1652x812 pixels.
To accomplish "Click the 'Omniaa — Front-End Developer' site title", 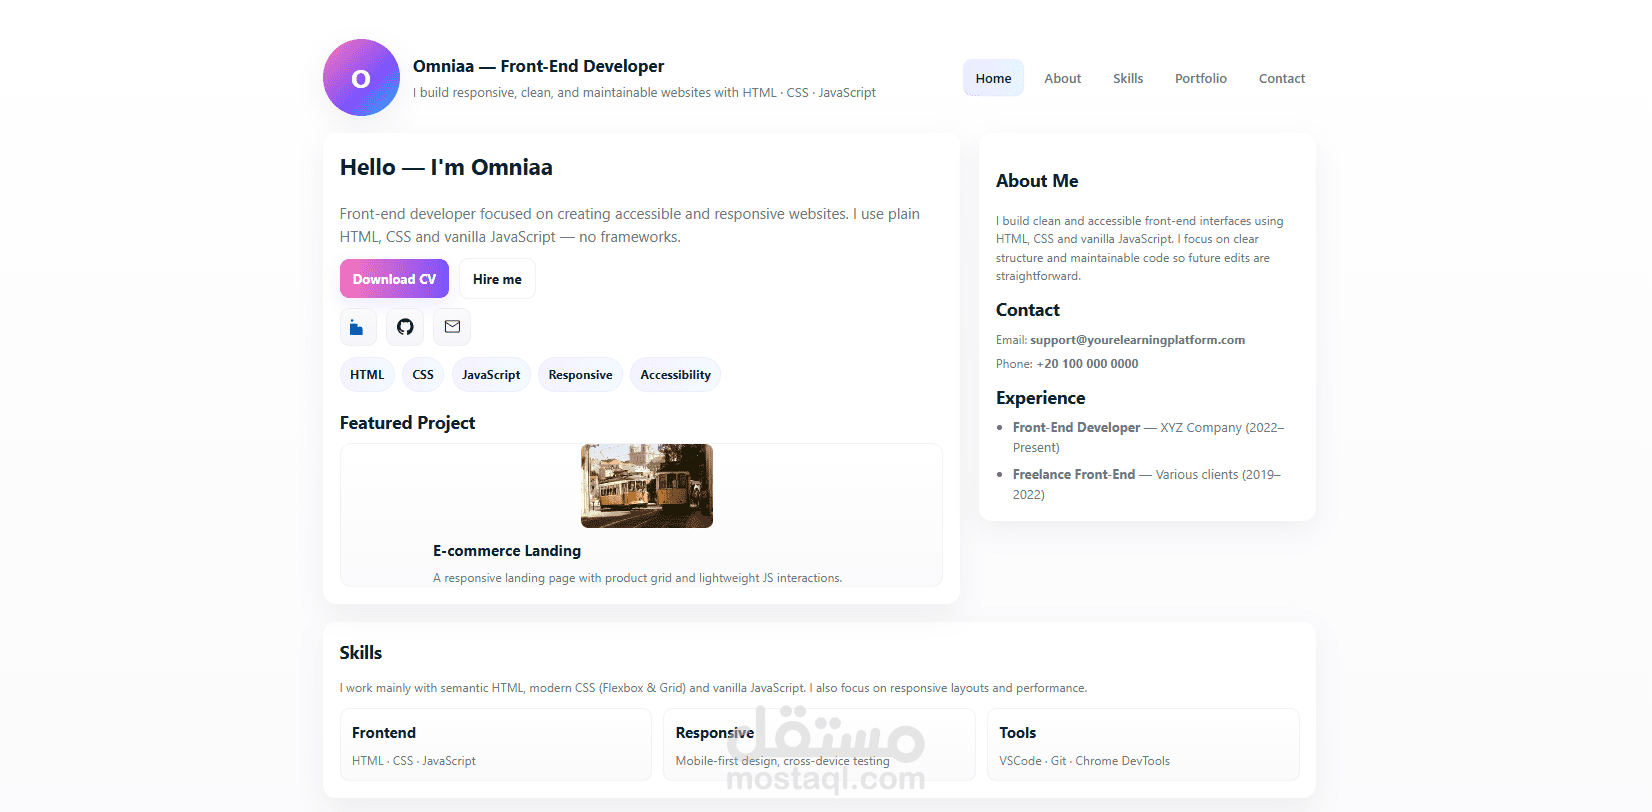I will [x=538, y=66].
